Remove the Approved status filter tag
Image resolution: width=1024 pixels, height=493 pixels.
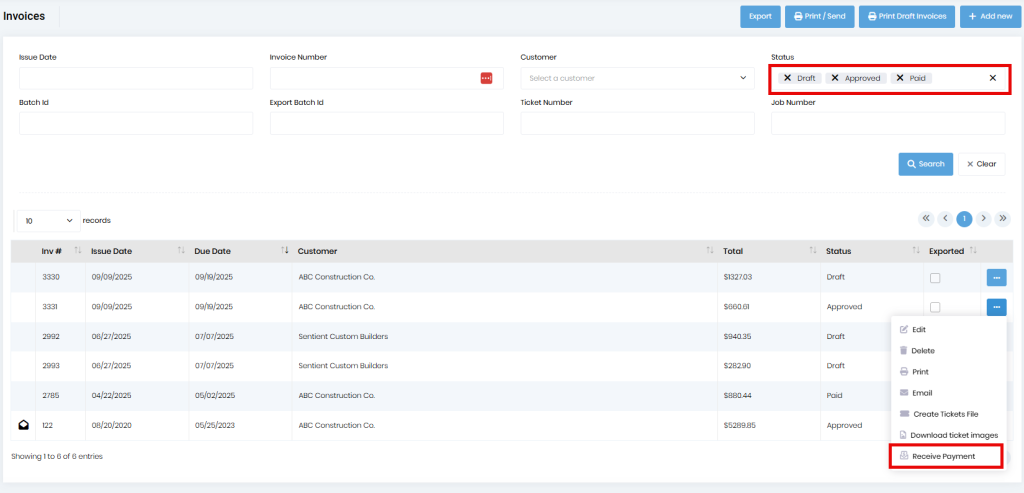click(x=835, y=78)
